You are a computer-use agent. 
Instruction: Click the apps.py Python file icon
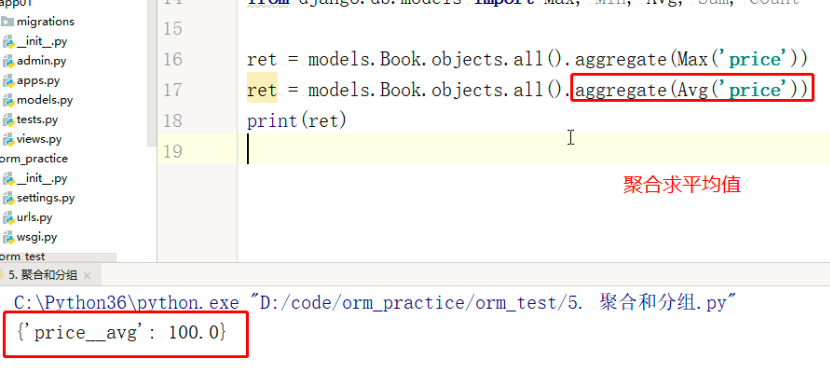coord(8,80)
